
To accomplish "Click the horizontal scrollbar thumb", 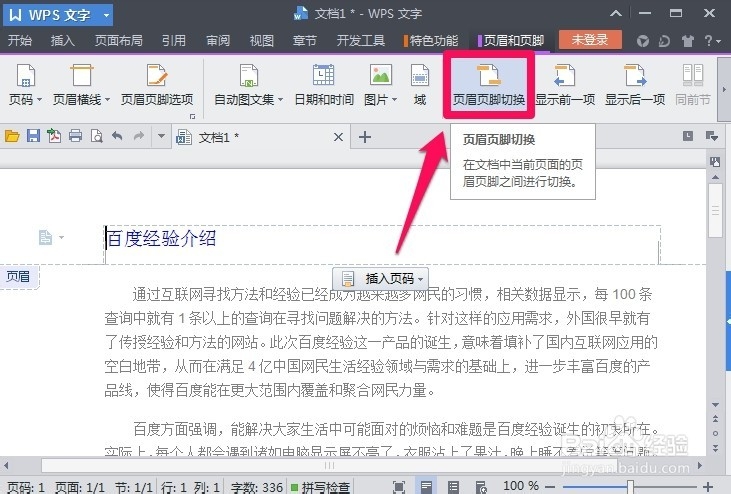I will (329, 465).
